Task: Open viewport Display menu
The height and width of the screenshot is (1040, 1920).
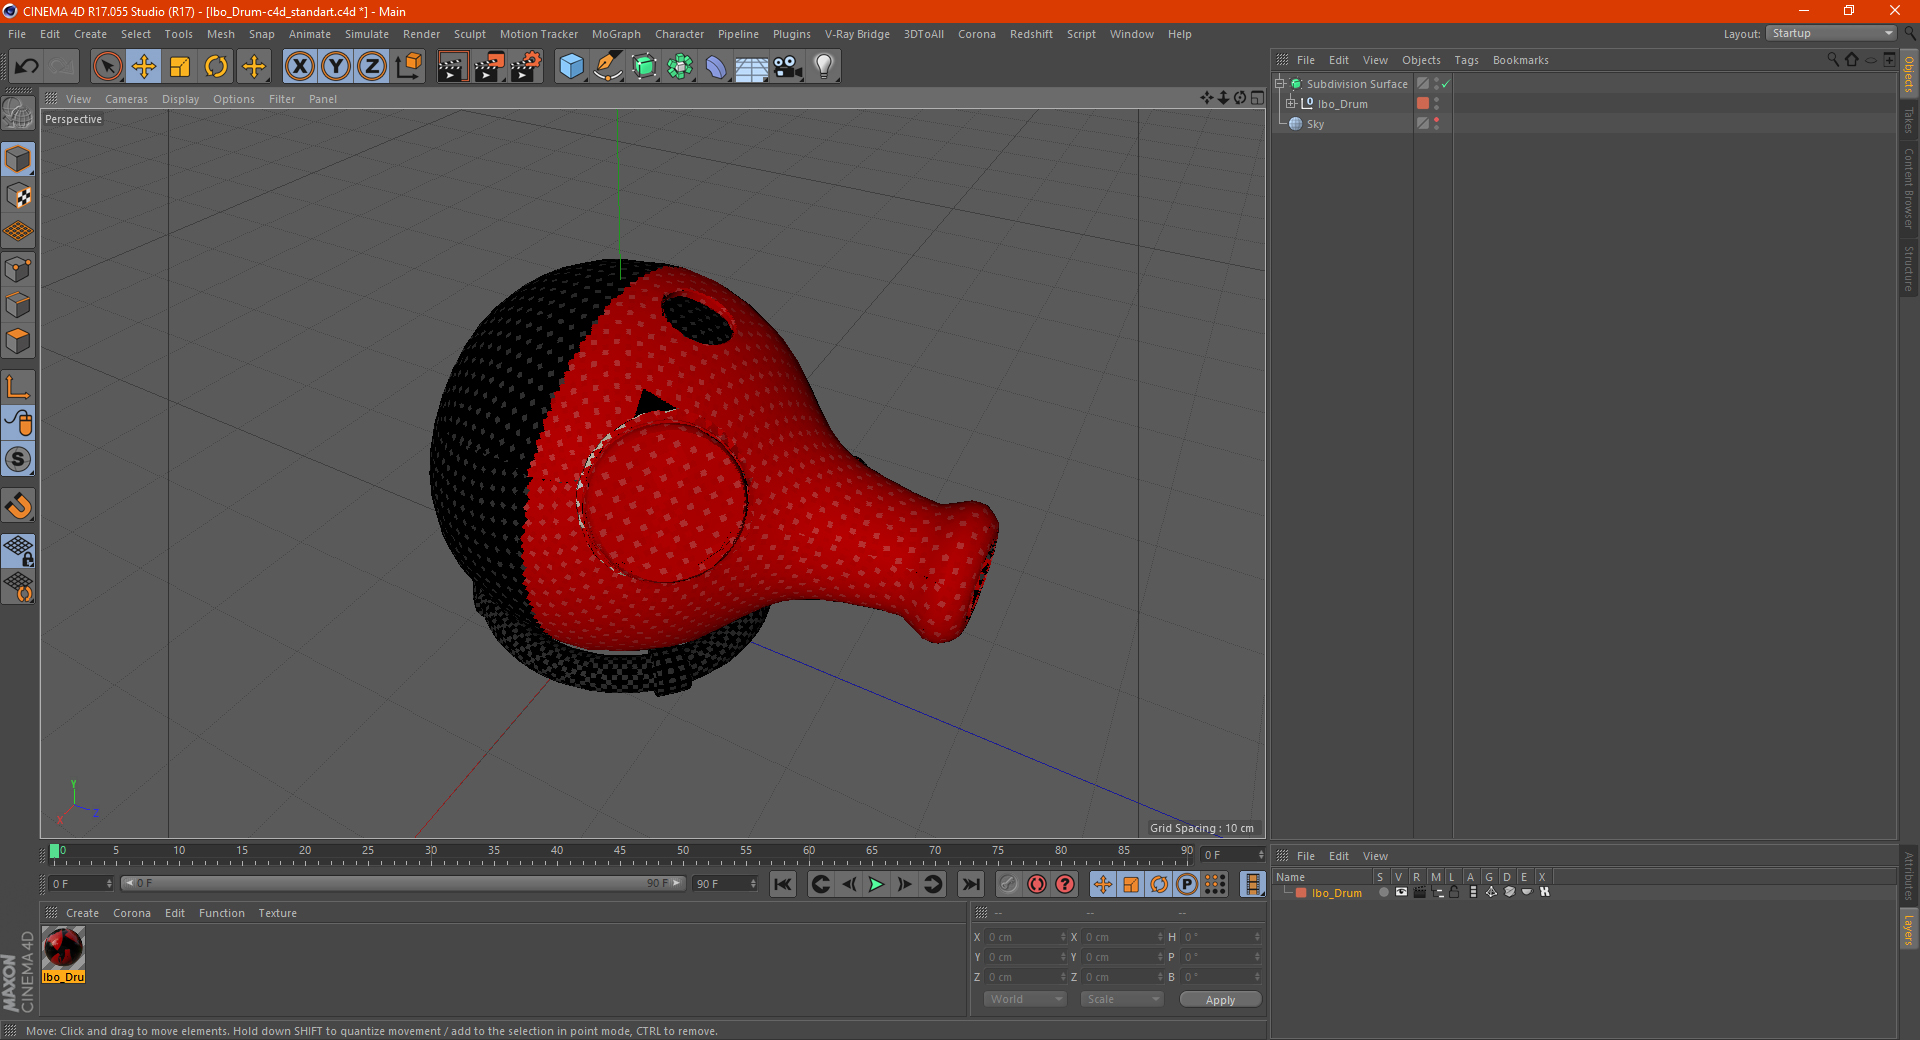Action: click(x=180, y=99)
